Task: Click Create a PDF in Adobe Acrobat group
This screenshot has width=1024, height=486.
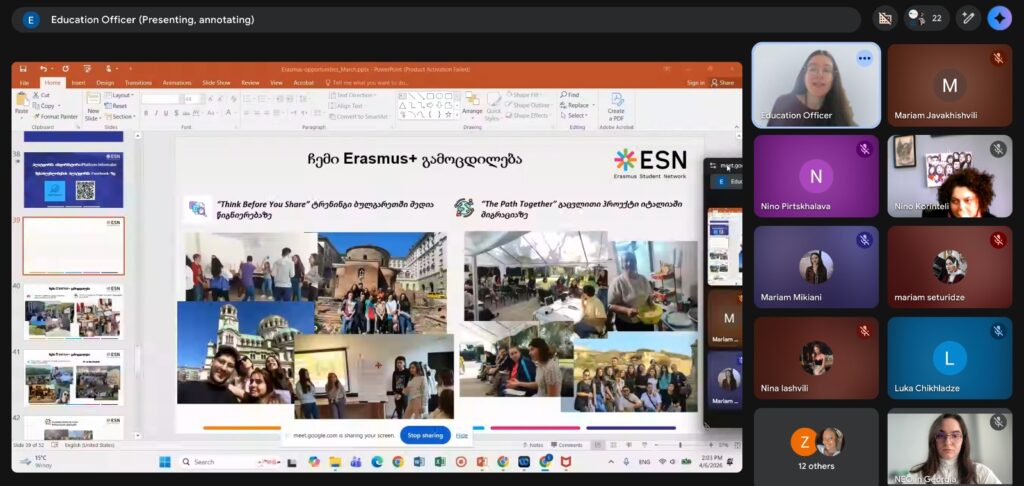Action: pyautogui.click(x=616, y=105)
